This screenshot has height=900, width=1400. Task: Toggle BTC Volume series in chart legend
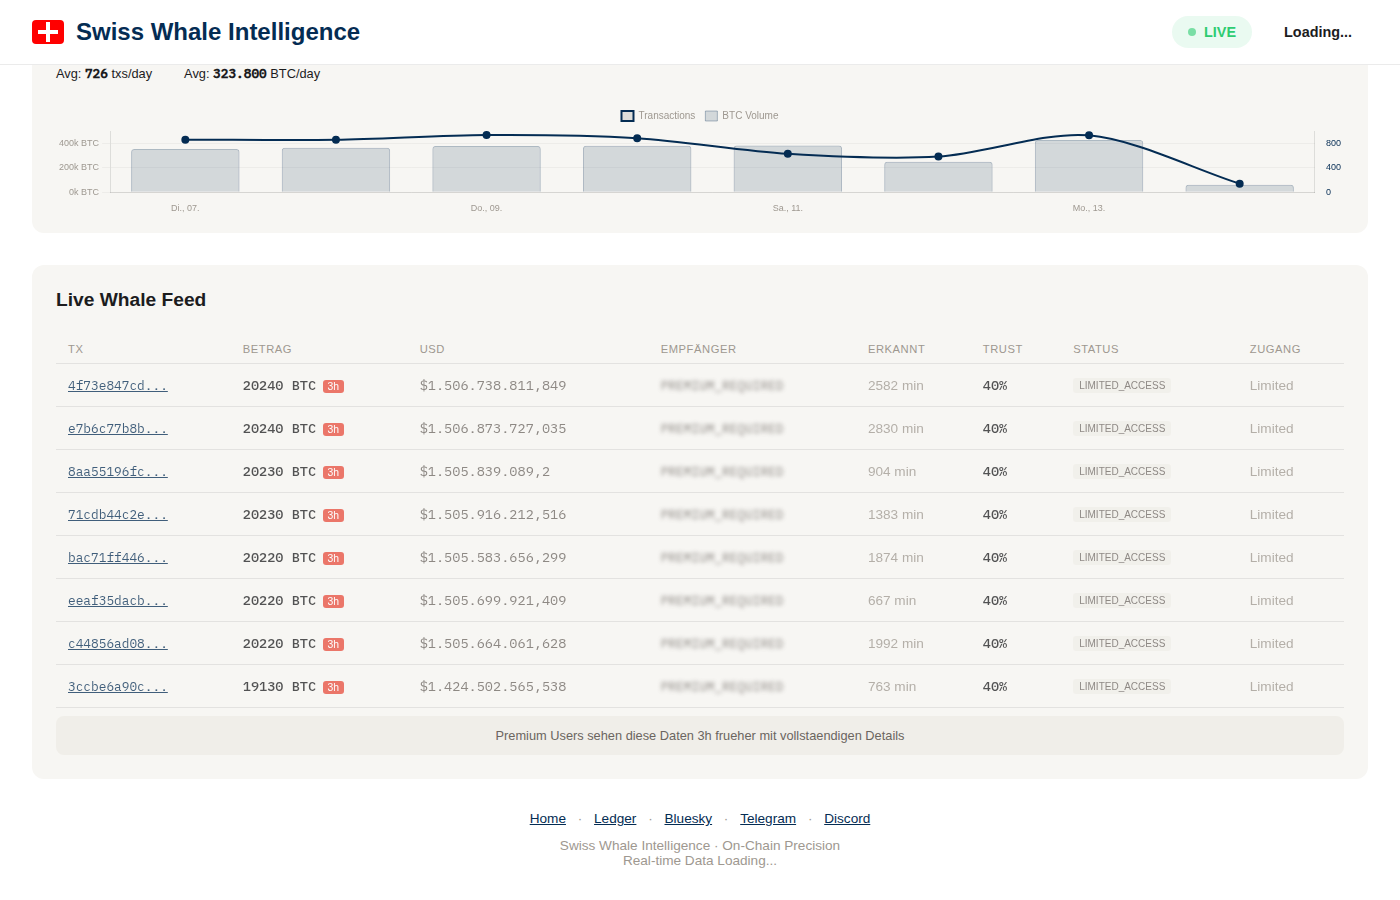tap(741, 116)
